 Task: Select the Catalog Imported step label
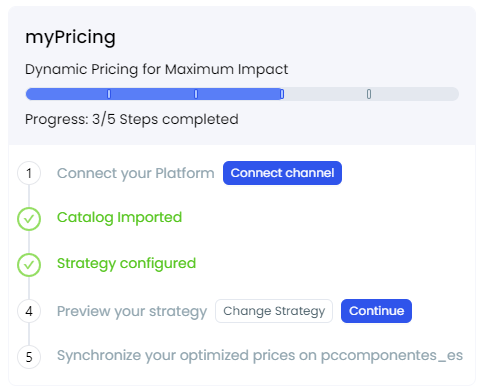coord(119,218)
